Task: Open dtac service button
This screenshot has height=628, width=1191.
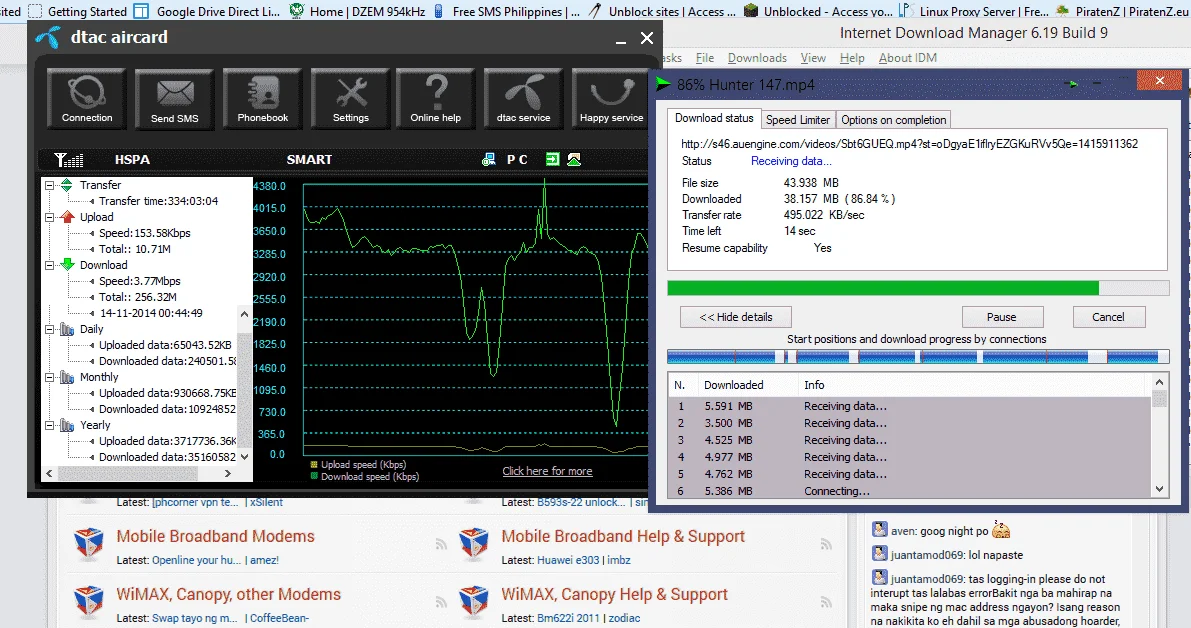Action: pyautogui.click(x=523, y=99)
